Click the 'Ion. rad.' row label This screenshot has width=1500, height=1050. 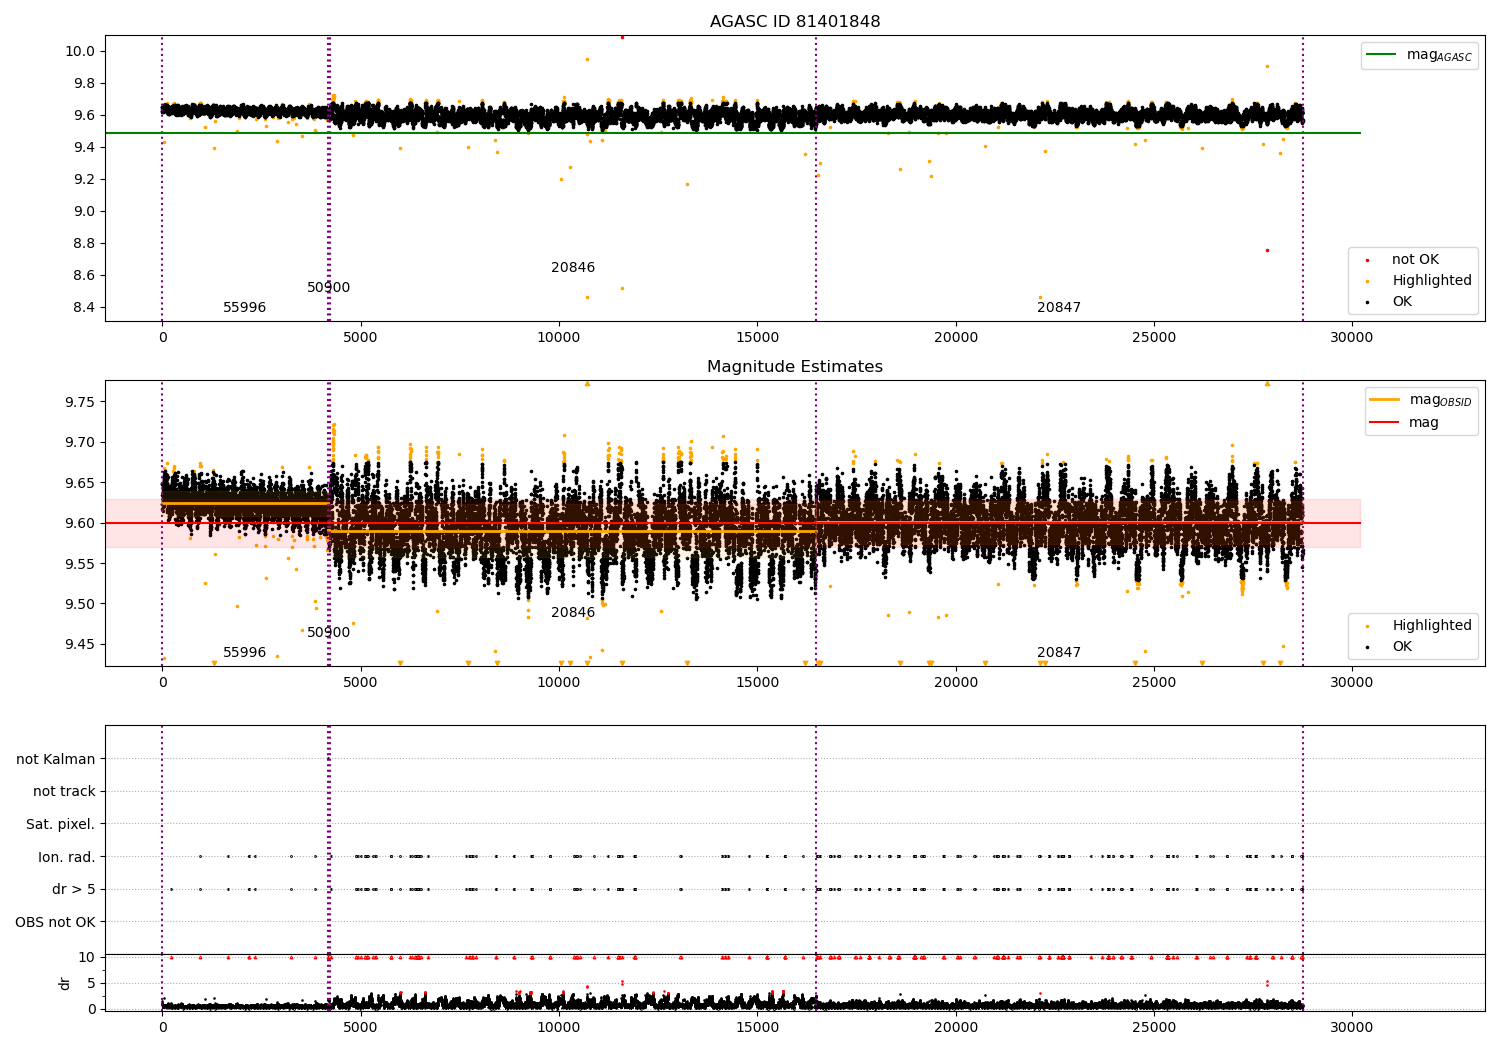pyautogui.click(x=67, y=857)
